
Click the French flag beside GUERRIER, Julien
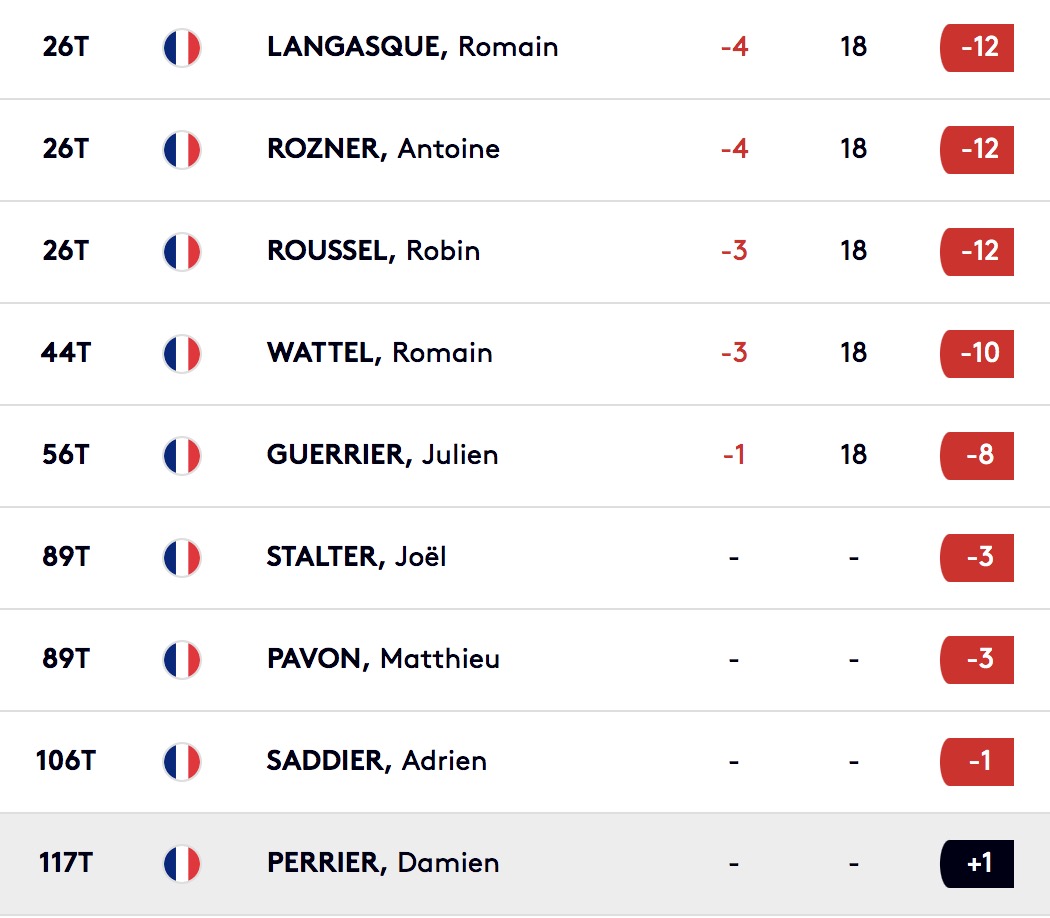coord(182,455)
